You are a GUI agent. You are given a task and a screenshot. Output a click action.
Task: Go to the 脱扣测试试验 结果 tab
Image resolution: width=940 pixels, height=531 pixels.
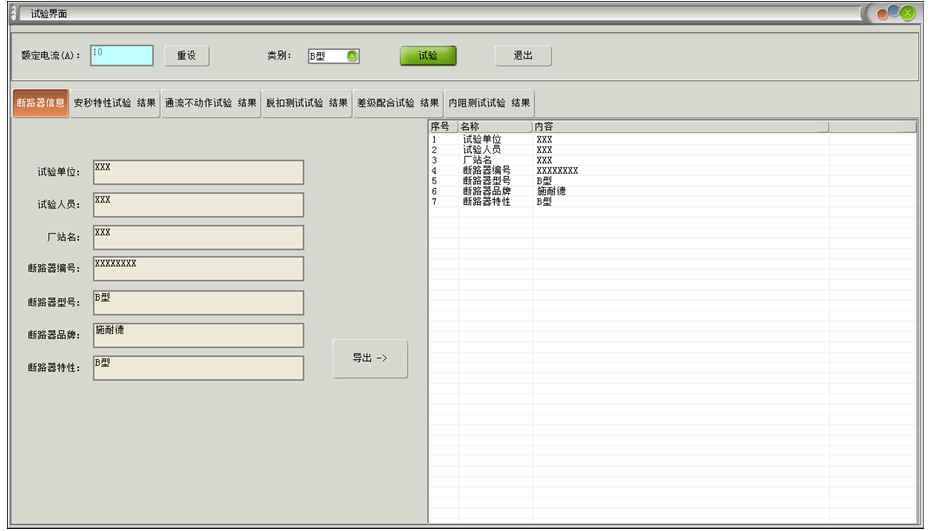pyautogui.click(x=307, y=103)
